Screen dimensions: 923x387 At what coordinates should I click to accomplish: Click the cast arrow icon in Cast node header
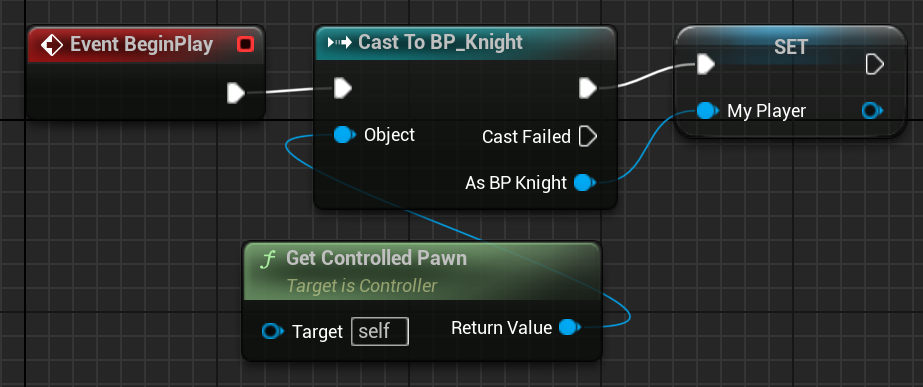coord(340,42)
